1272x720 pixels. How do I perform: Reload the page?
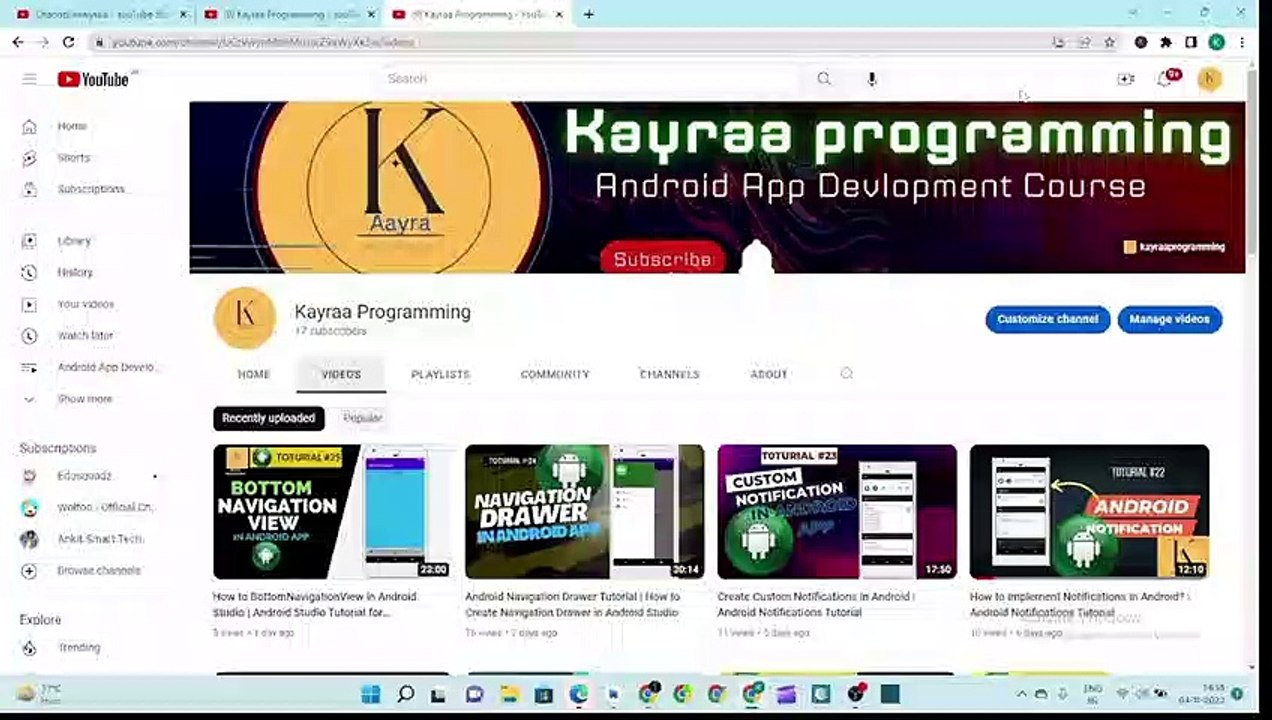tap(68, 42)
